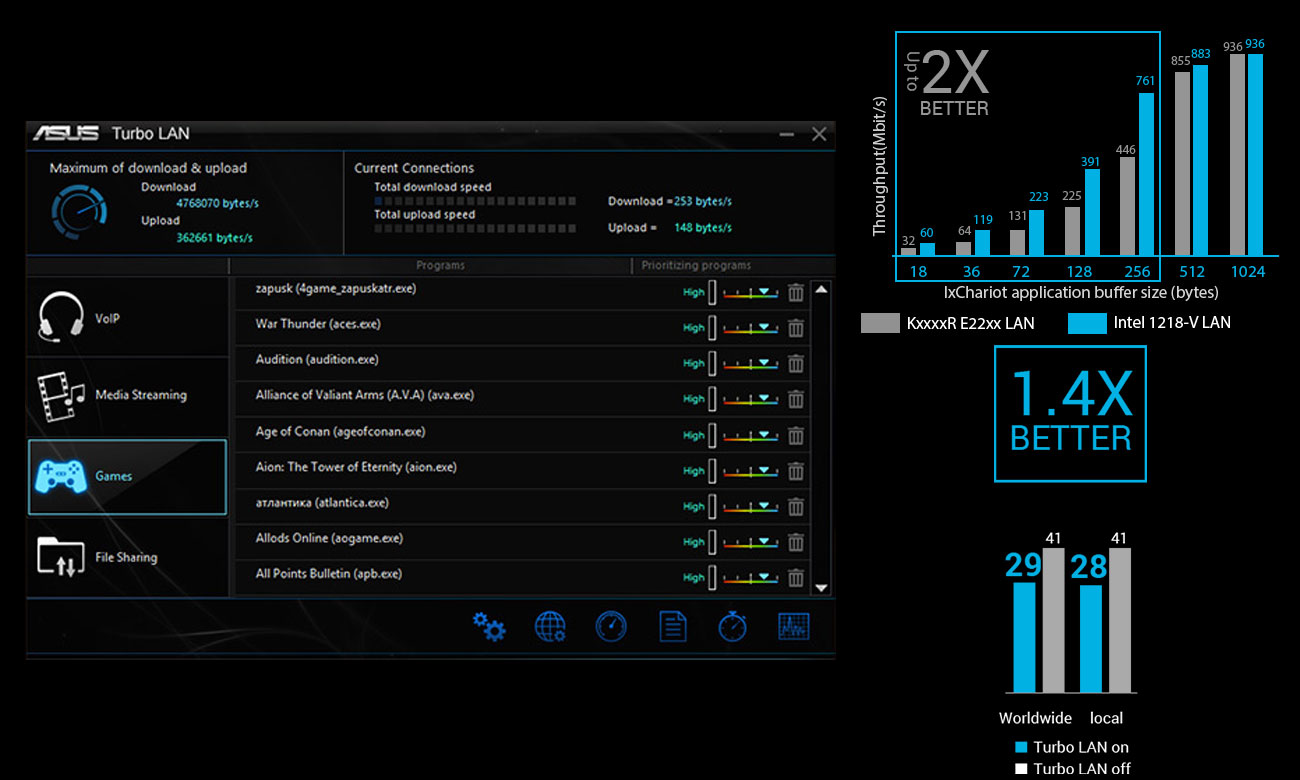Adjust priority slider for Audition row

(x=750, y=364)
